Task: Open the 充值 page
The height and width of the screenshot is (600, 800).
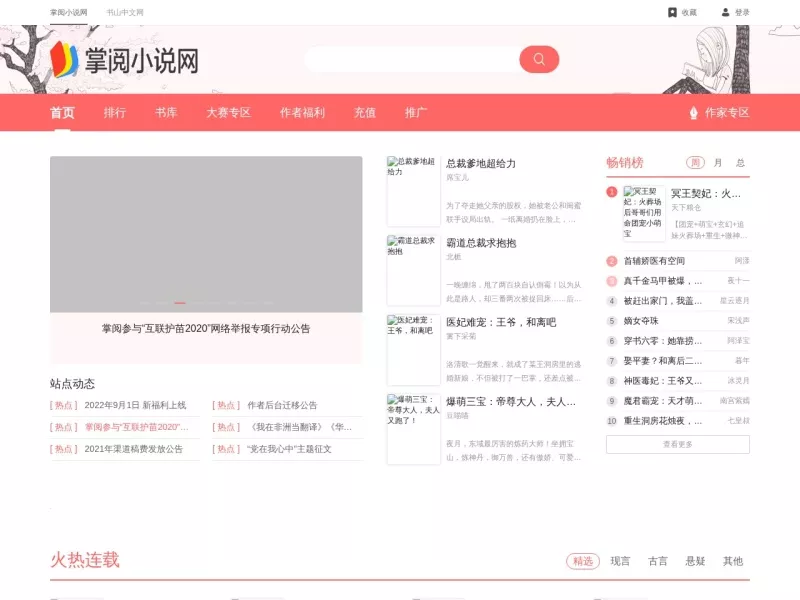Action: [365, 113]
